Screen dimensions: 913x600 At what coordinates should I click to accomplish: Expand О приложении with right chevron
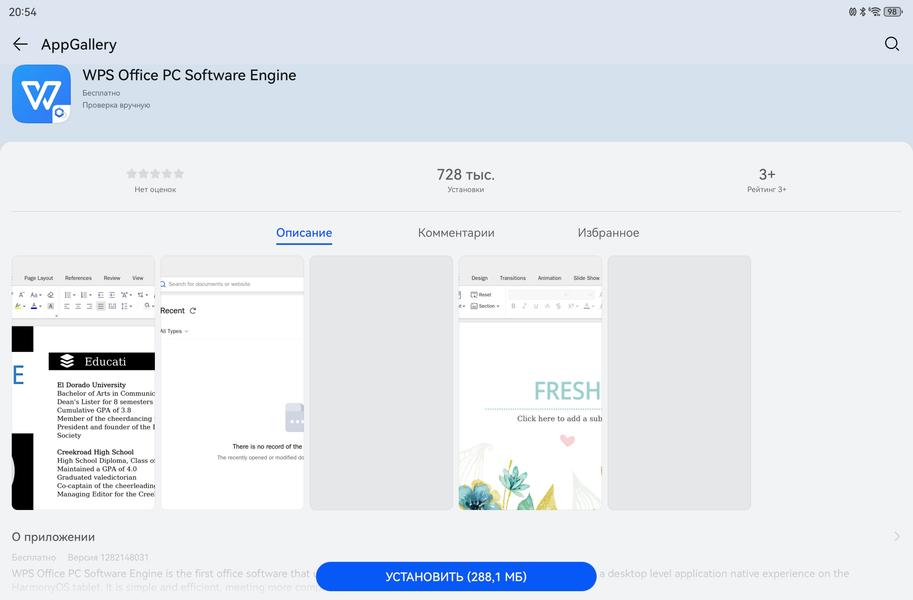(x=897, y=537)
